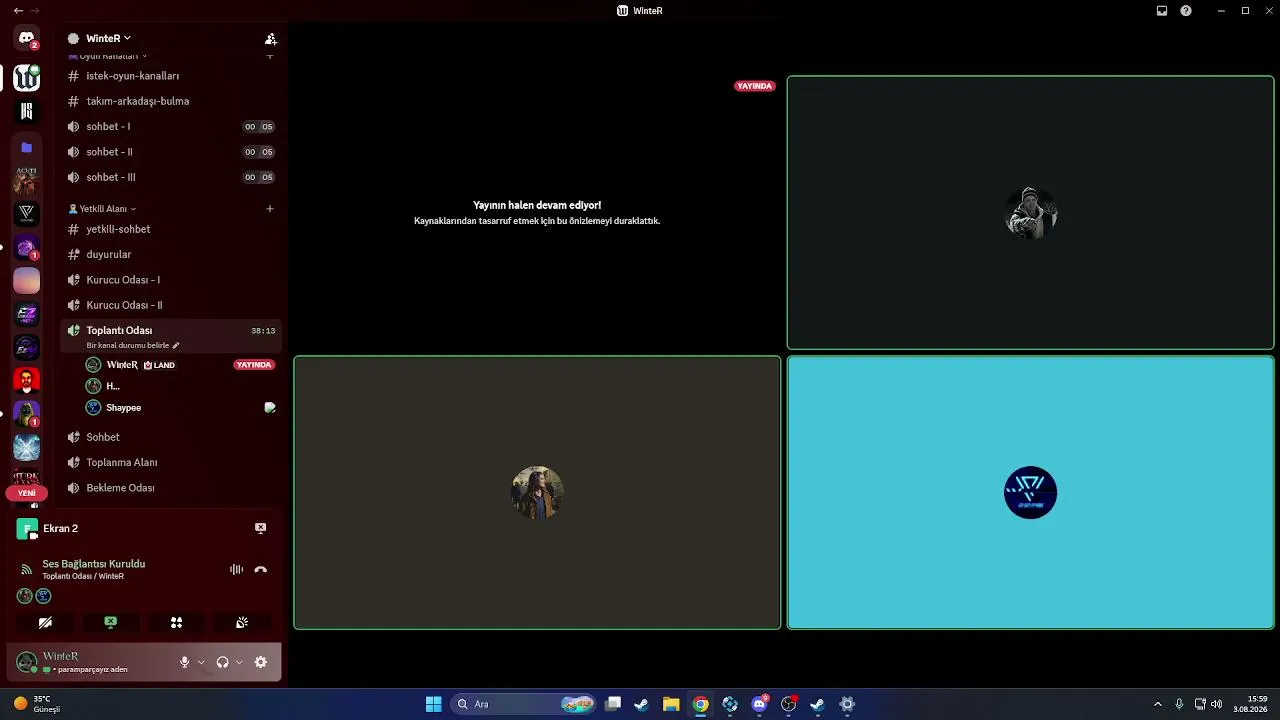The width and height of the screenshot is (1280, 720).
Task: Open Discord direct messages home icon
Action: coord(27,38)
